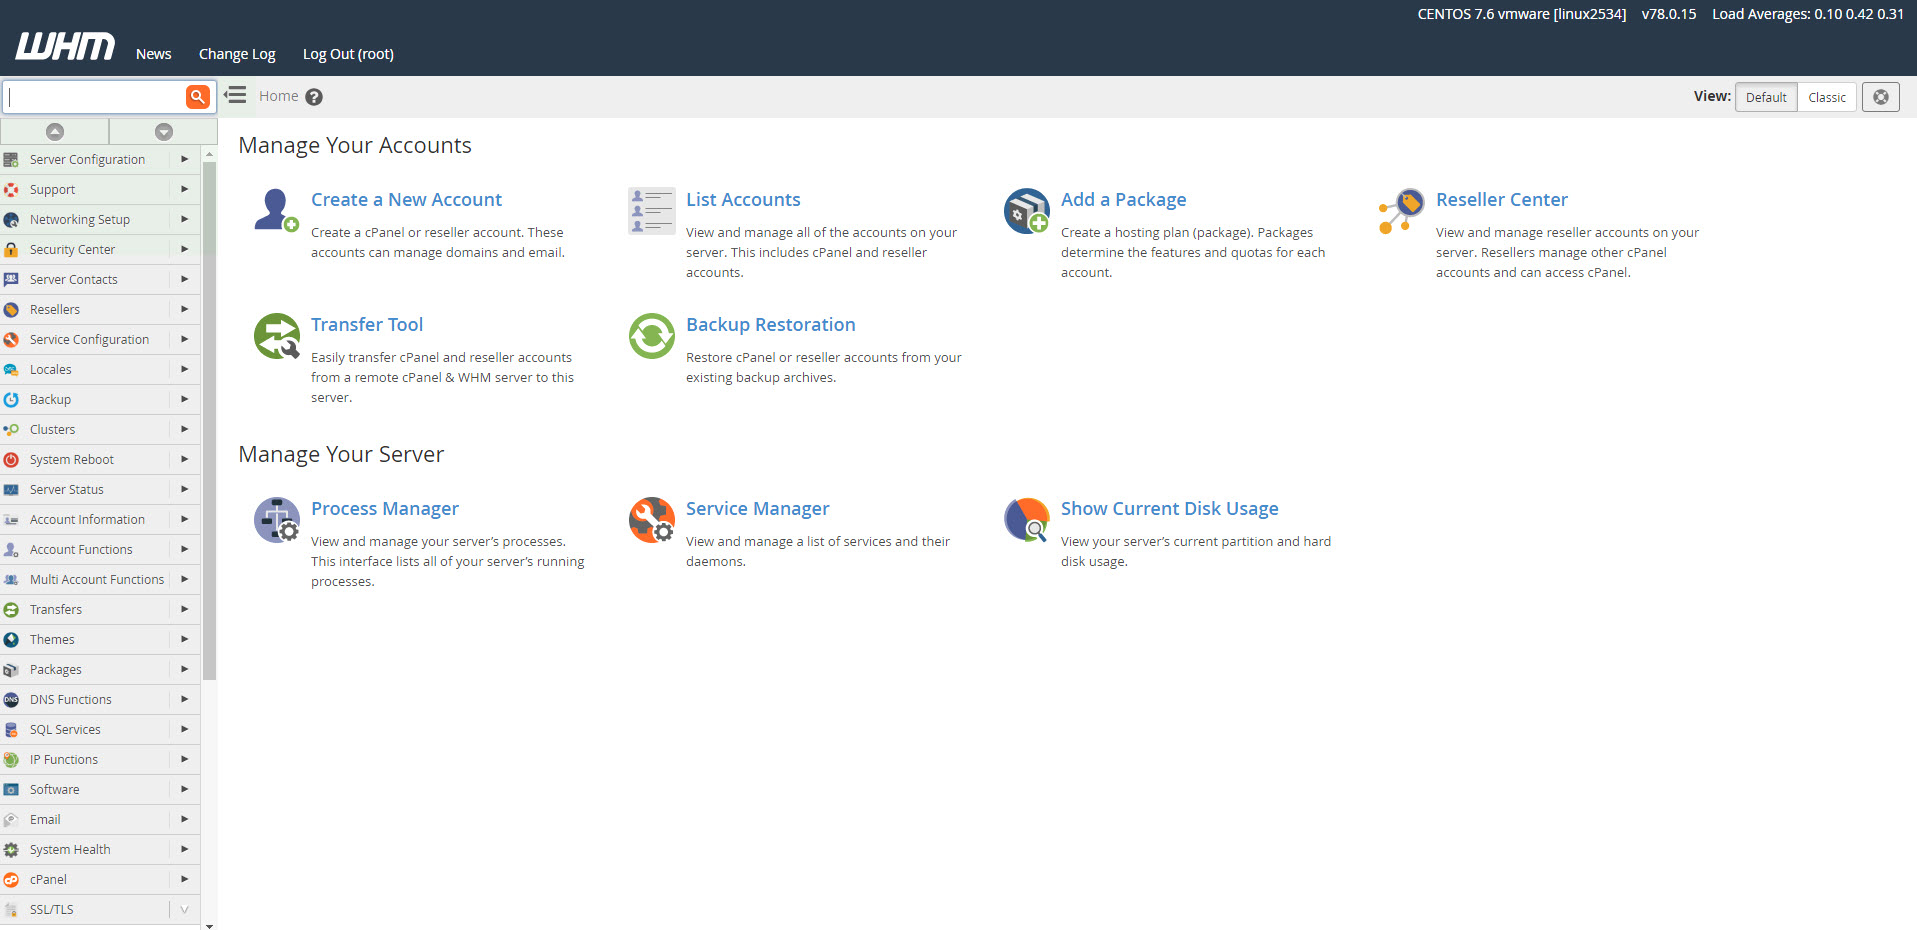
Task: Expand the Resellers arrow
Action: click(184, 309)
